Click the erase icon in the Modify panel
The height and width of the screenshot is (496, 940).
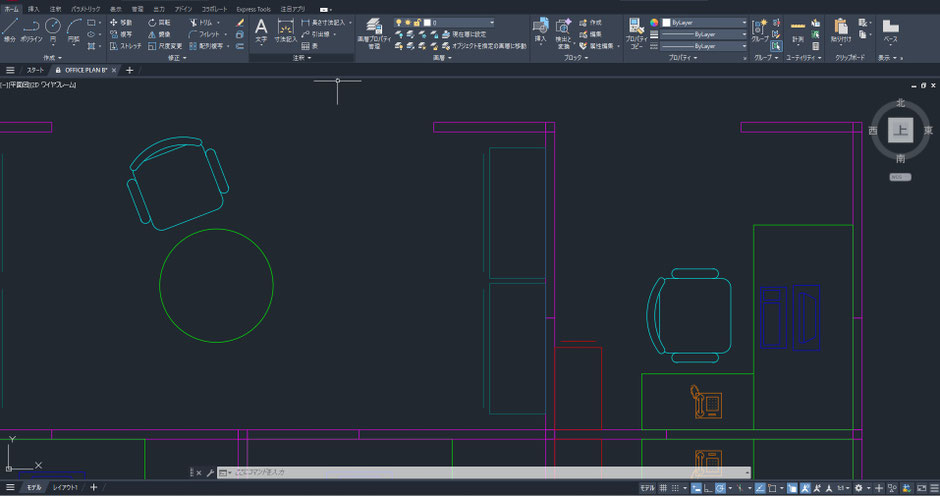[240, 22]
